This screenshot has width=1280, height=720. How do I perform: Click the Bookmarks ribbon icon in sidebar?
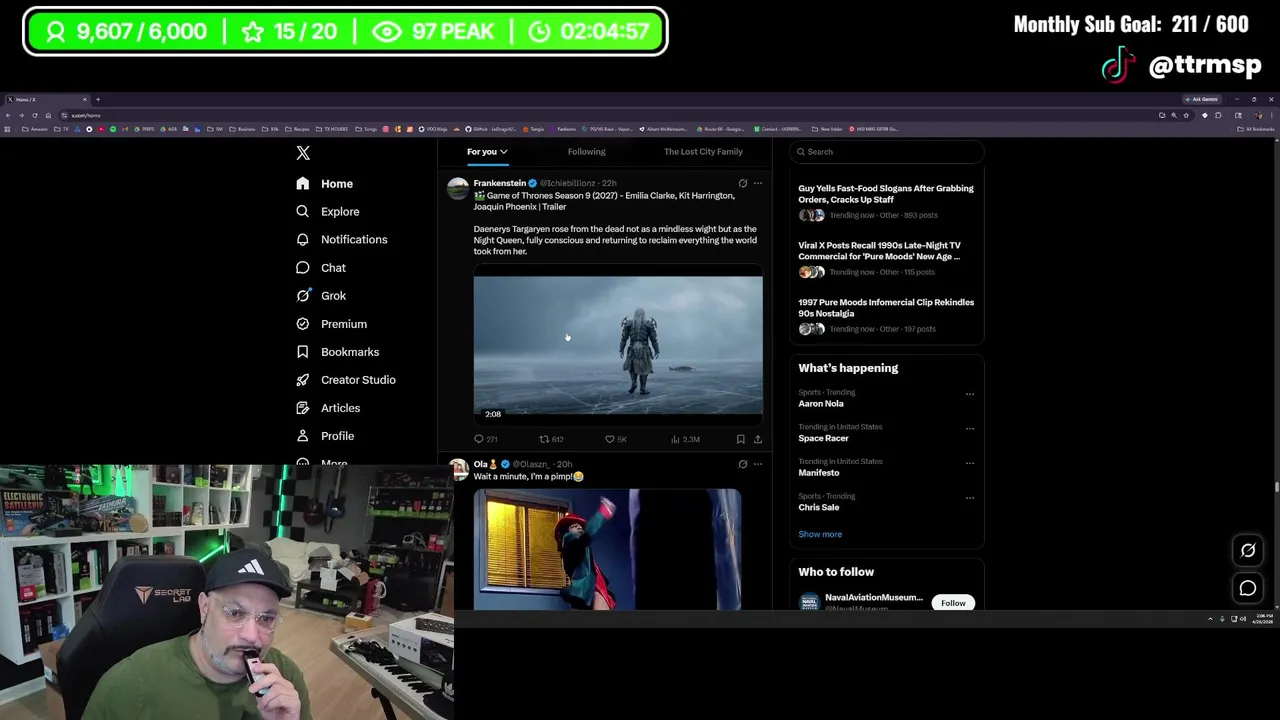point(302,352)
